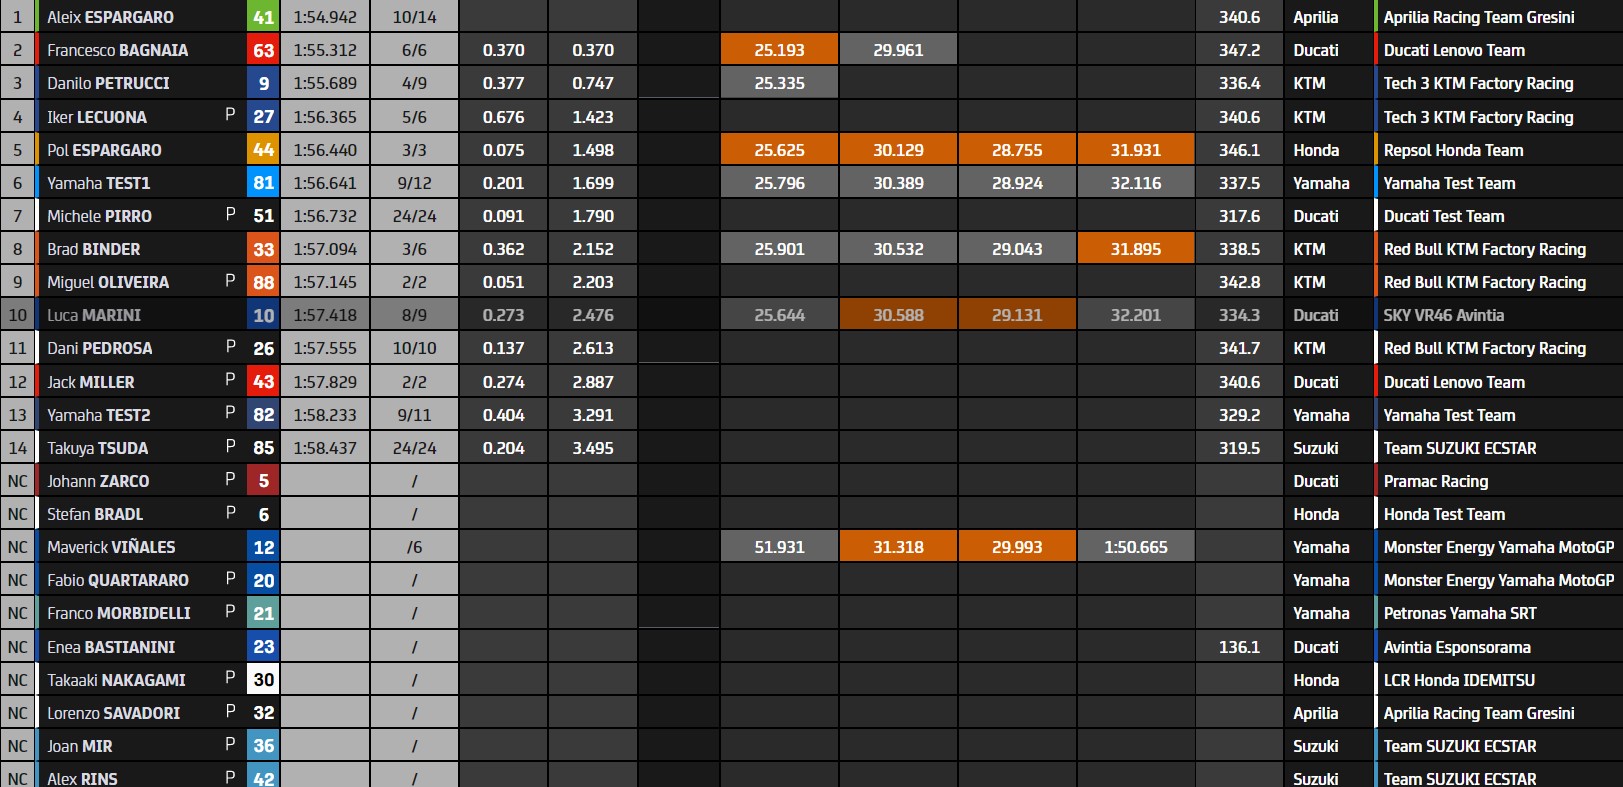Click Joan MIR rider name
This screenshot has height=787, width=1623.
click(x=79, y=746)
